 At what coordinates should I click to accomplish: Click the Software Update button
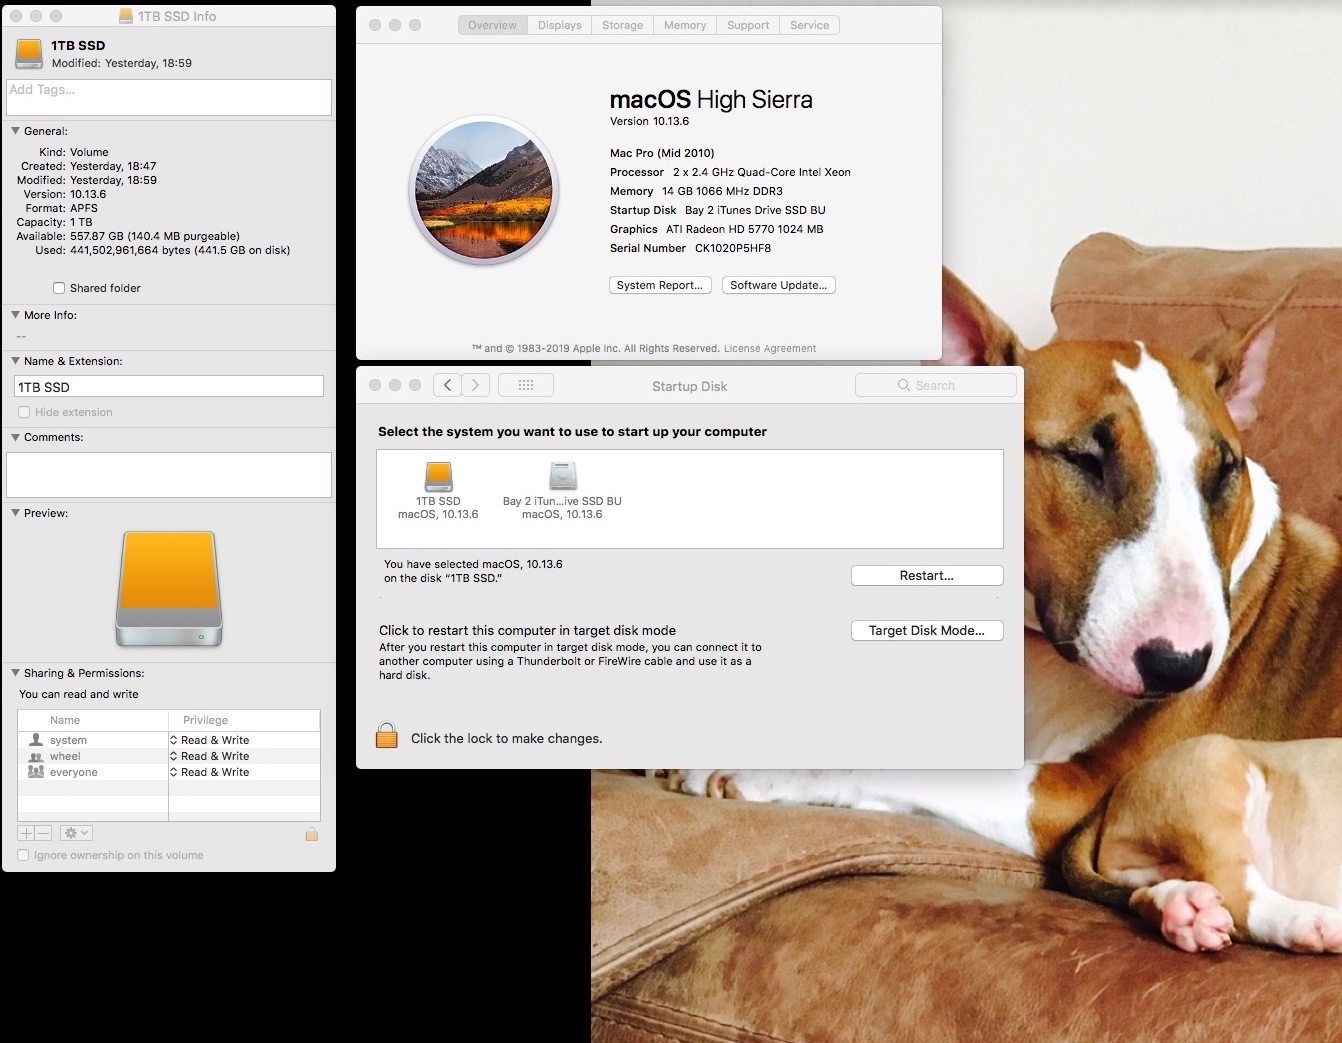pos(778,285)
